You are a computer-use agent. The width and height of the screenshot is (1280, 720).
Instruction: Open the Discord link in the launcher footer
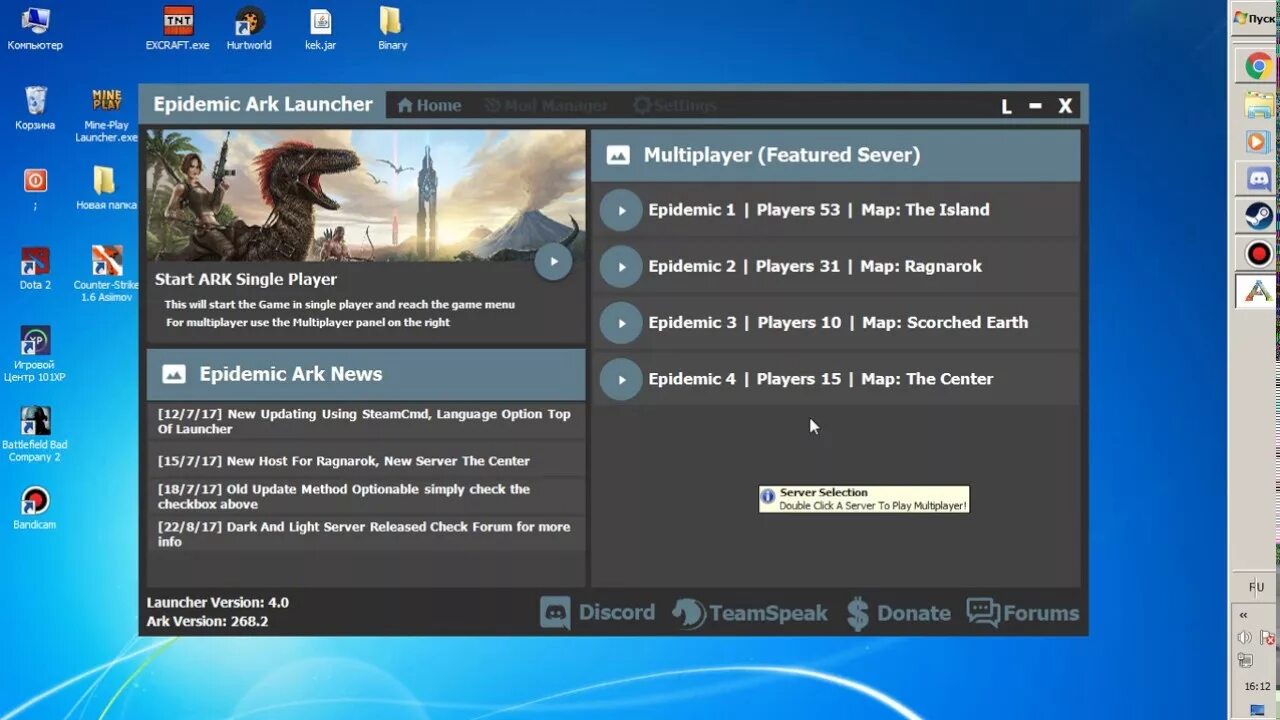point(598,613)
